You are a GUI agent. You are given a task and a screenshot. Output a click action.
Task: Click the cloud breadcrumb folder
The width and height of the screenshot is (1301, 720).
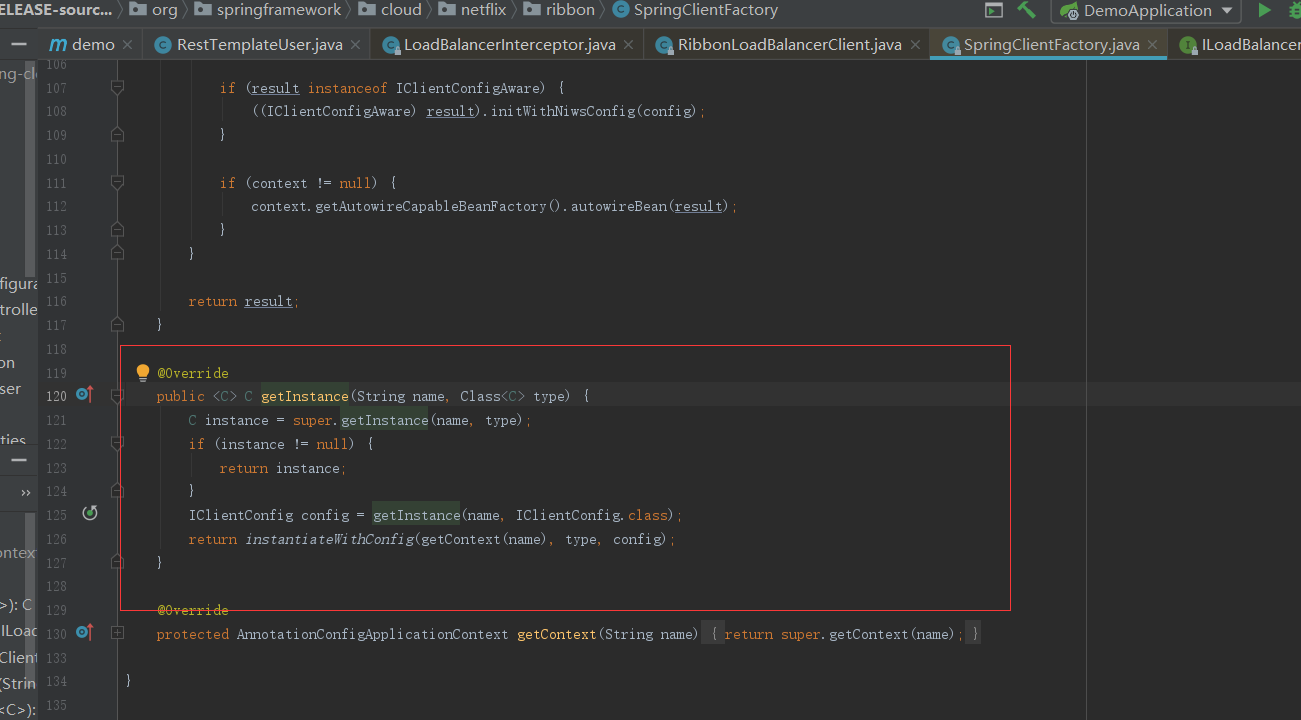pyautogui.click(x=391, y=10)
